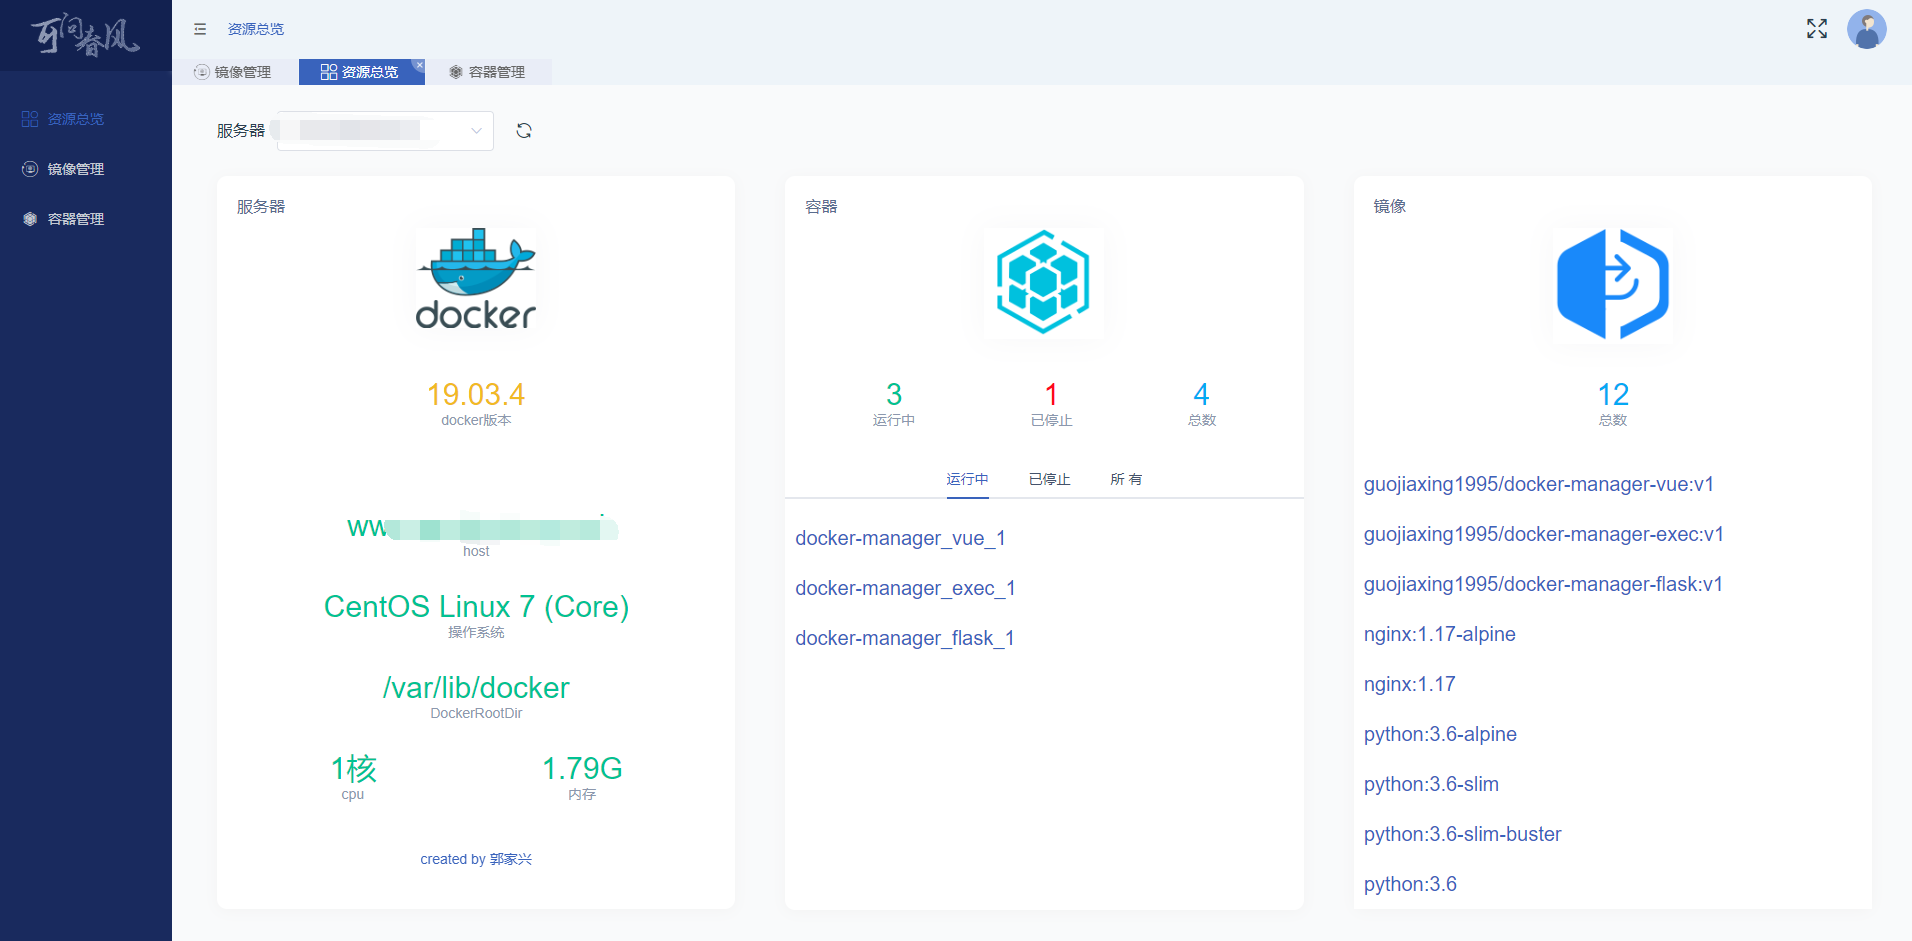The width and height of the screenshot is (1912, 941).
Task: Click the 可问春风 site logo
Action: 85,35
